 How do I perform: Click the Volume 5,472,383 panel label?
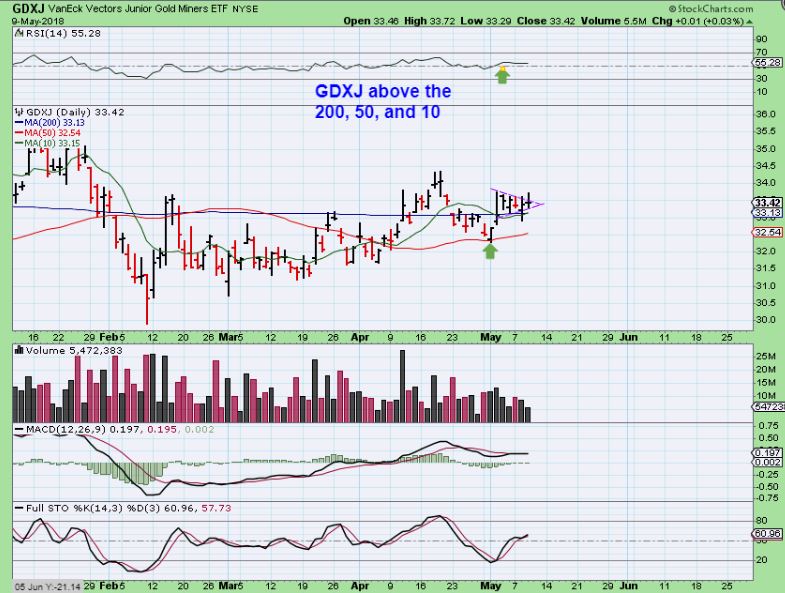74,350
